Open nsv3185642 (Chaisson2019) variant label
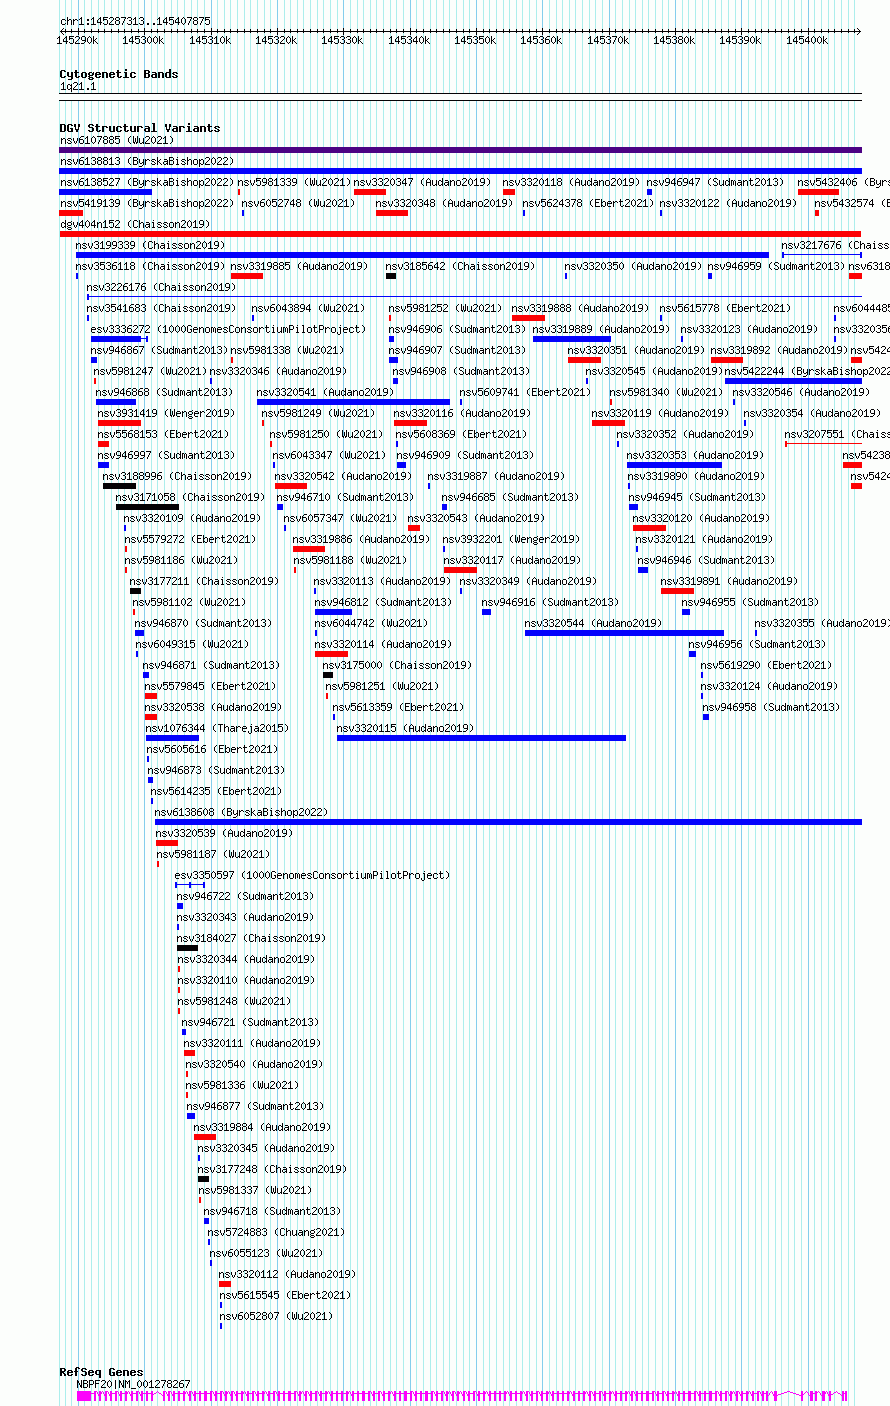Image resolution: width=890 pixels, height=1406 pixels. [460, 266]
